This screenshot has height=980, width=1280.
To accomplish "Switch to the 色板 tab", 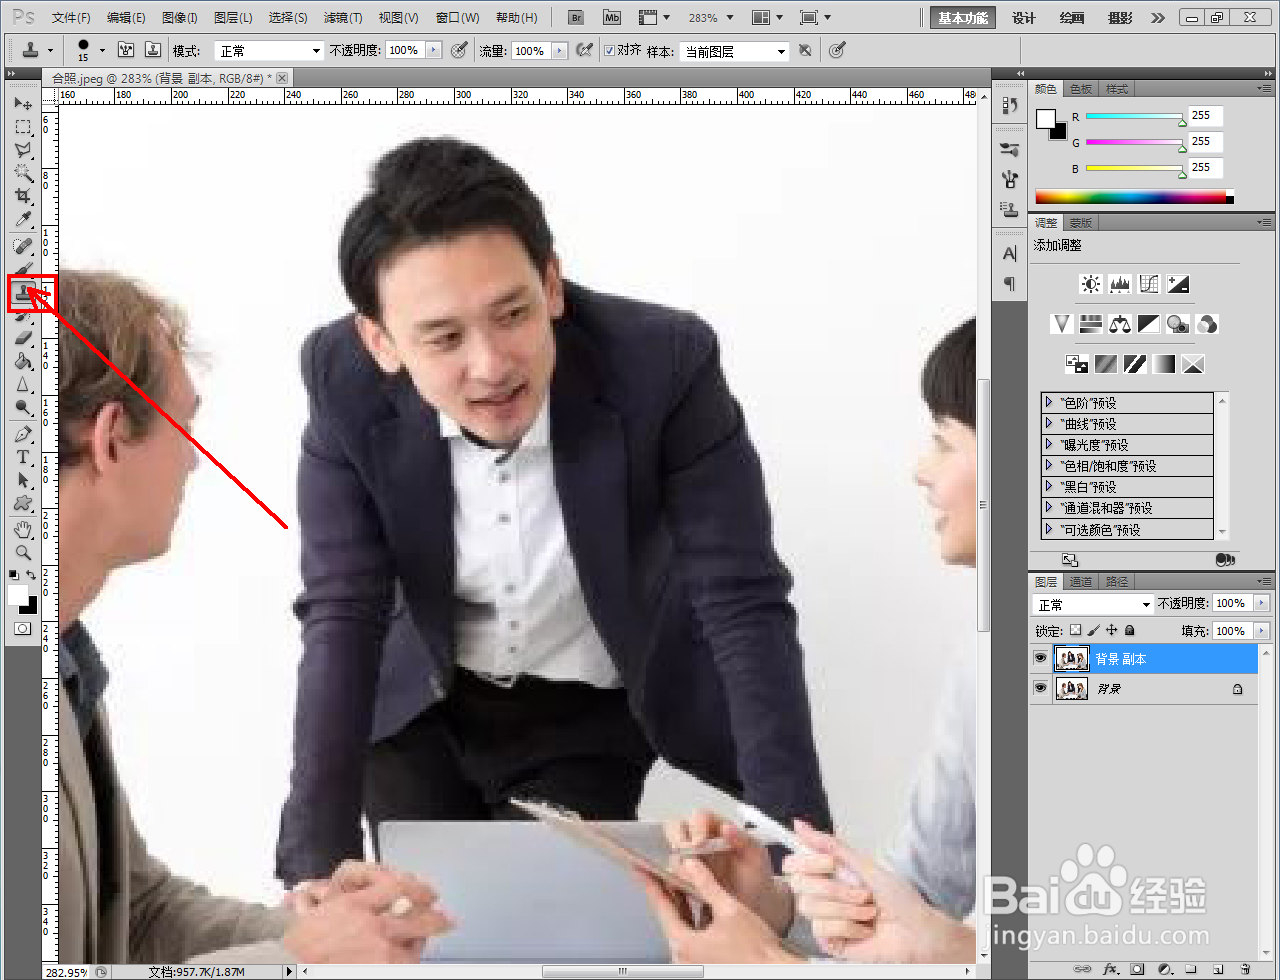I will [x=1082, y=89].
